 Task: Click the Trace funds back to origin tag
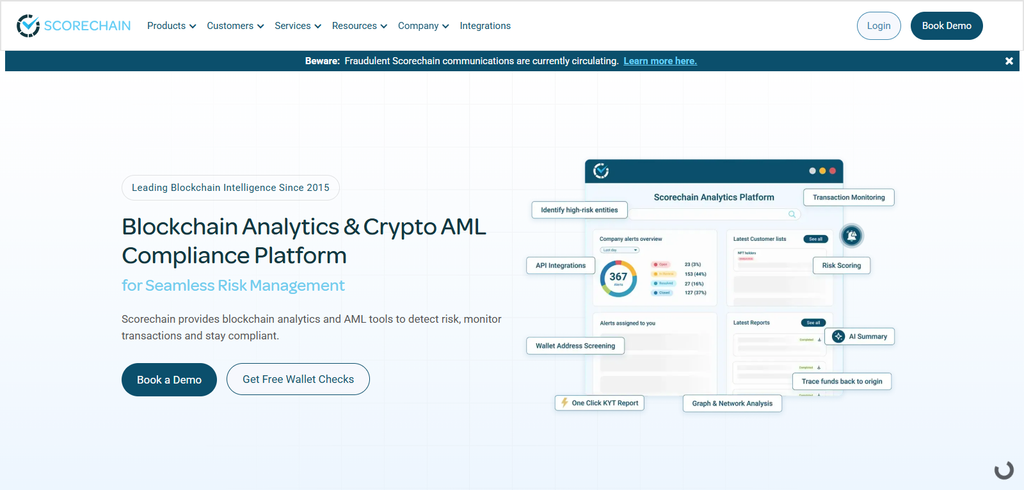(842, 381)
